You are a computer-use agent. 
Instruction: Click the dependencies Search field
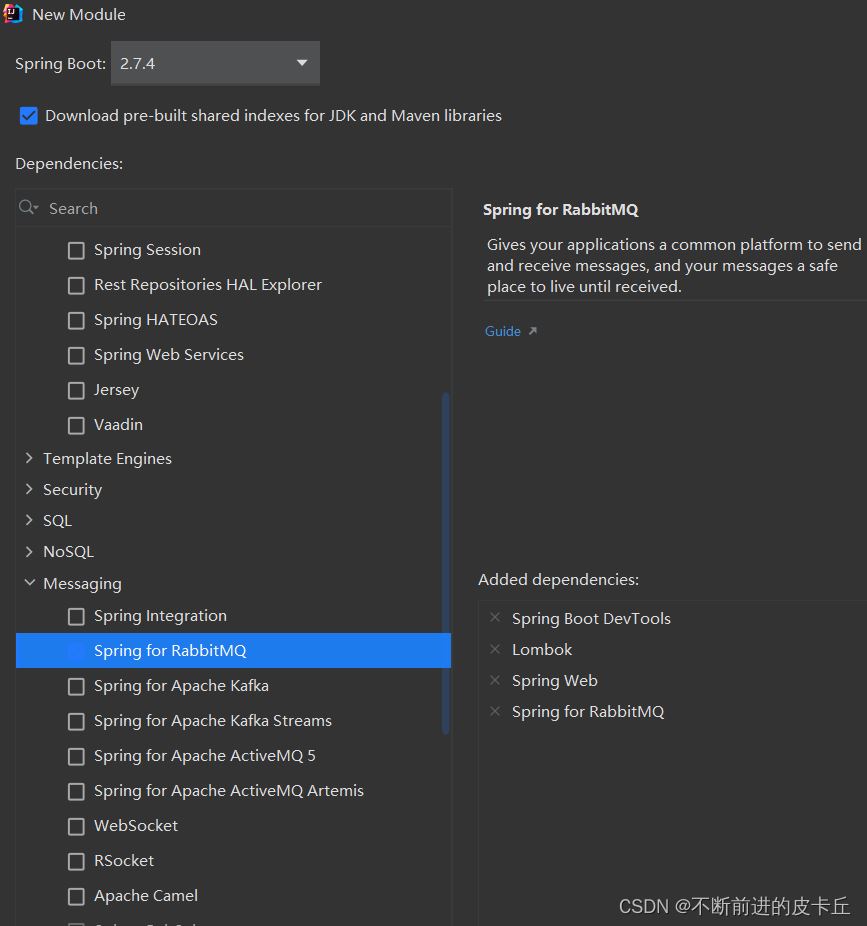click(240, 208)
